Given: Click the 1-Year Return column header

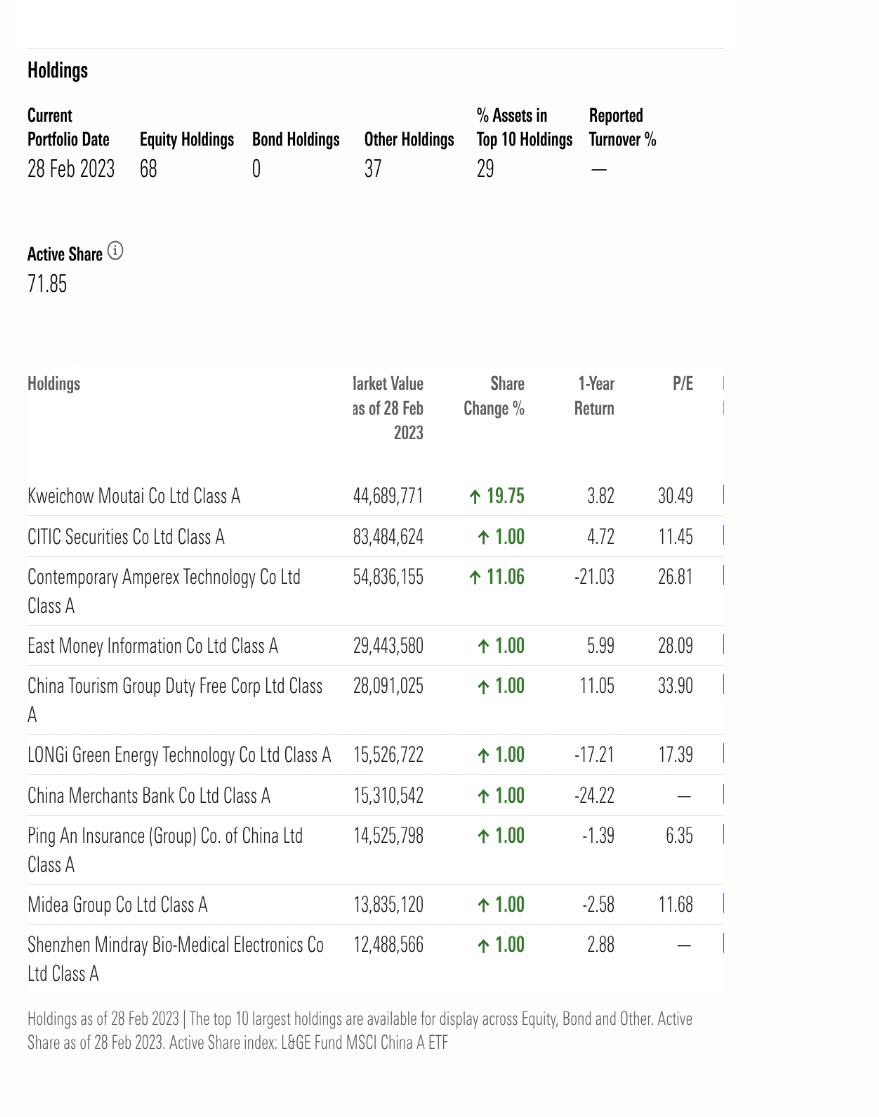Looking at the screenshot, I should coord(595,396).
